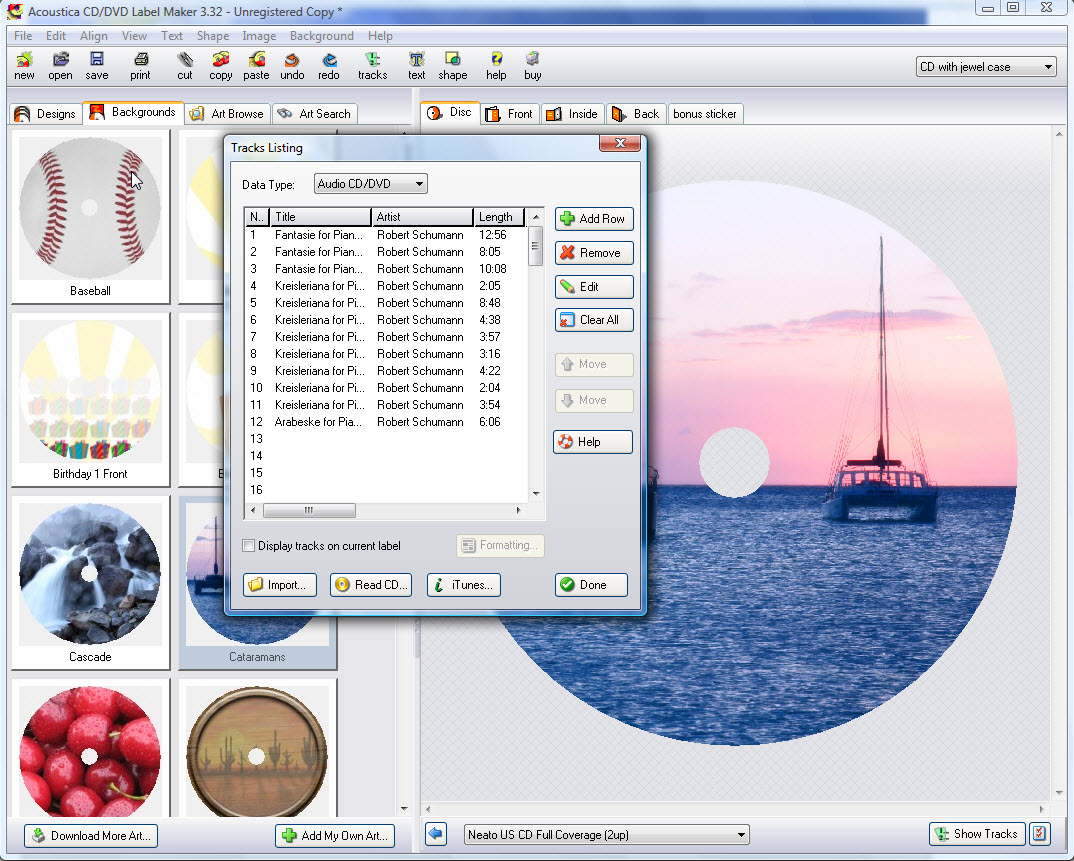Select track 12 Arabeske for Pia...
Viewport: 1074px width, 861px height.
[x=386, y=422]
